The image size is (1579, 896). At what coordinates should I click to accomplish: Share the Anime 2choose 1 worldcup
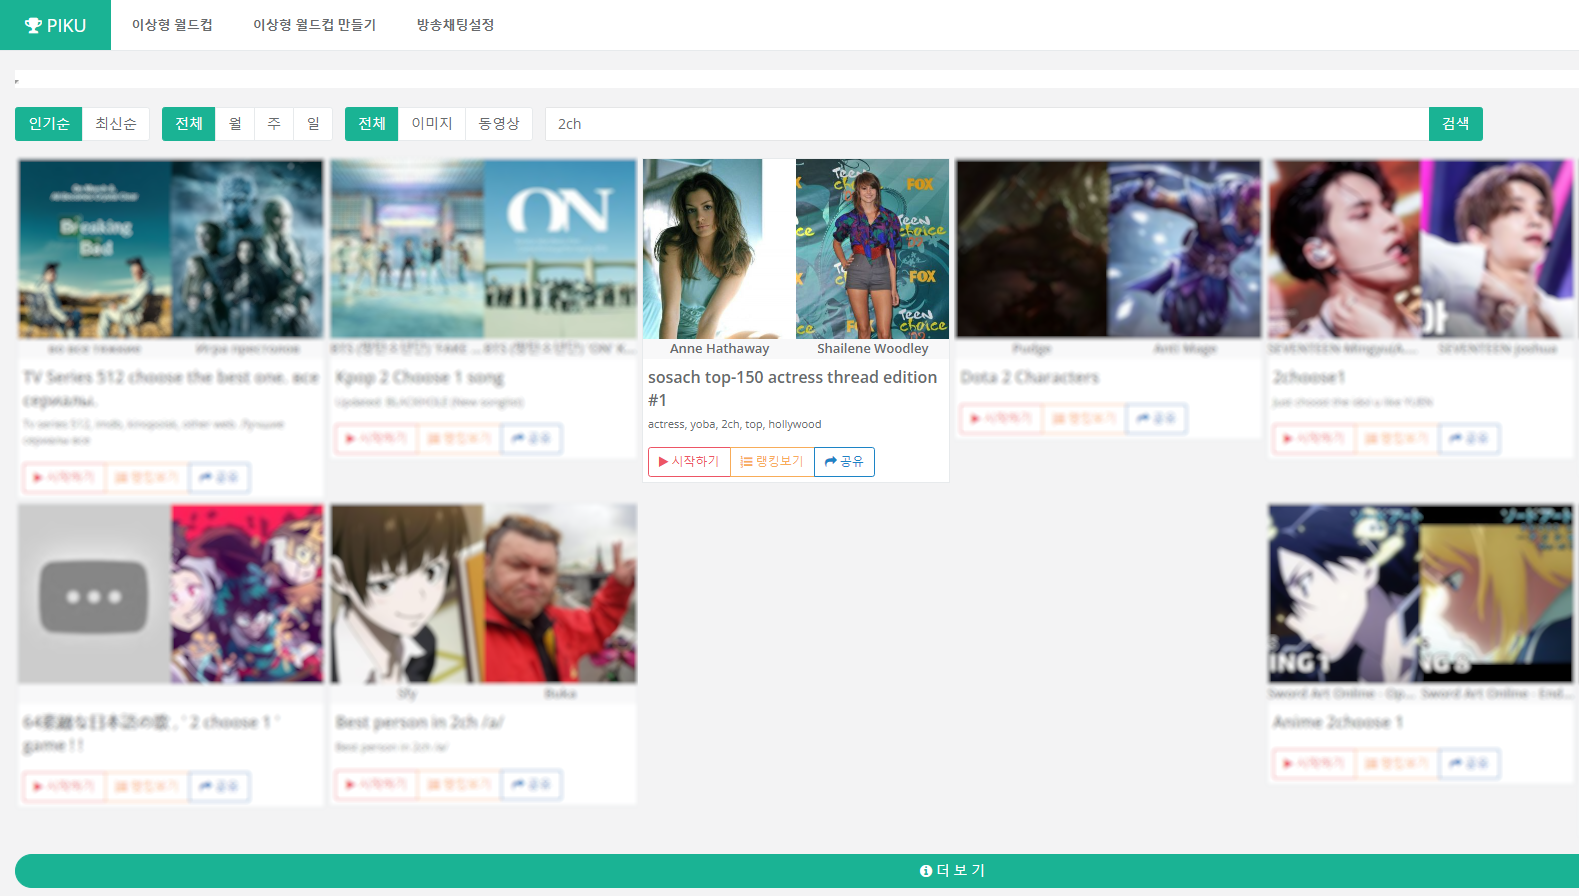pos(1469,764)
